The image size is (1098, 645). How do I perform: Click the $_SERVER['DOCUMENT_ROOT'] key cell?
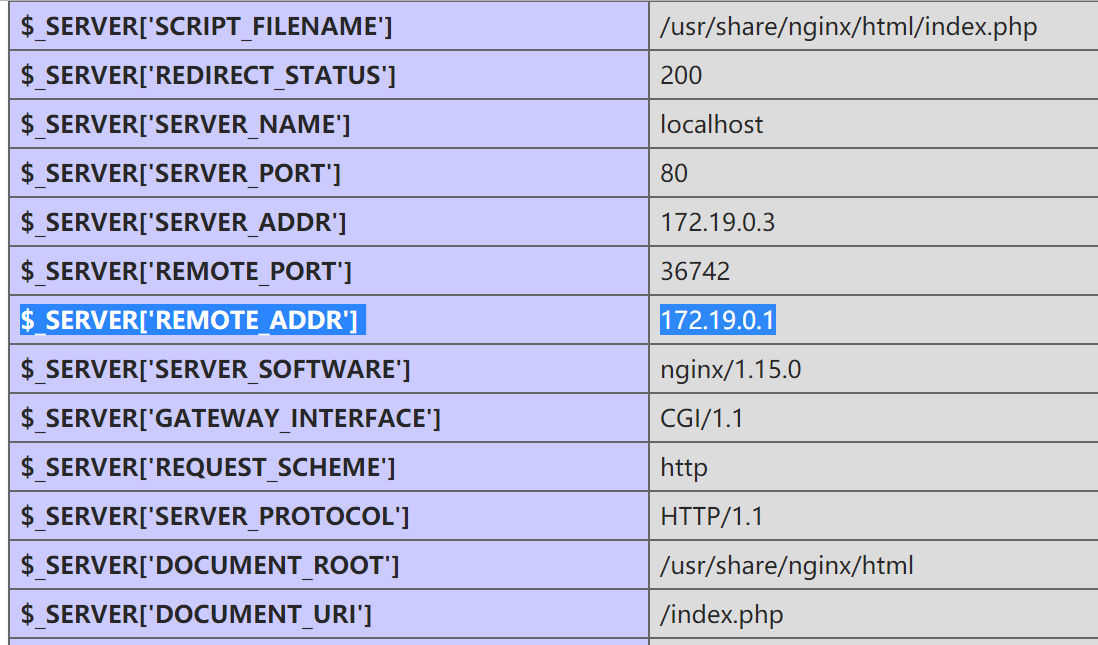(329, 565)
